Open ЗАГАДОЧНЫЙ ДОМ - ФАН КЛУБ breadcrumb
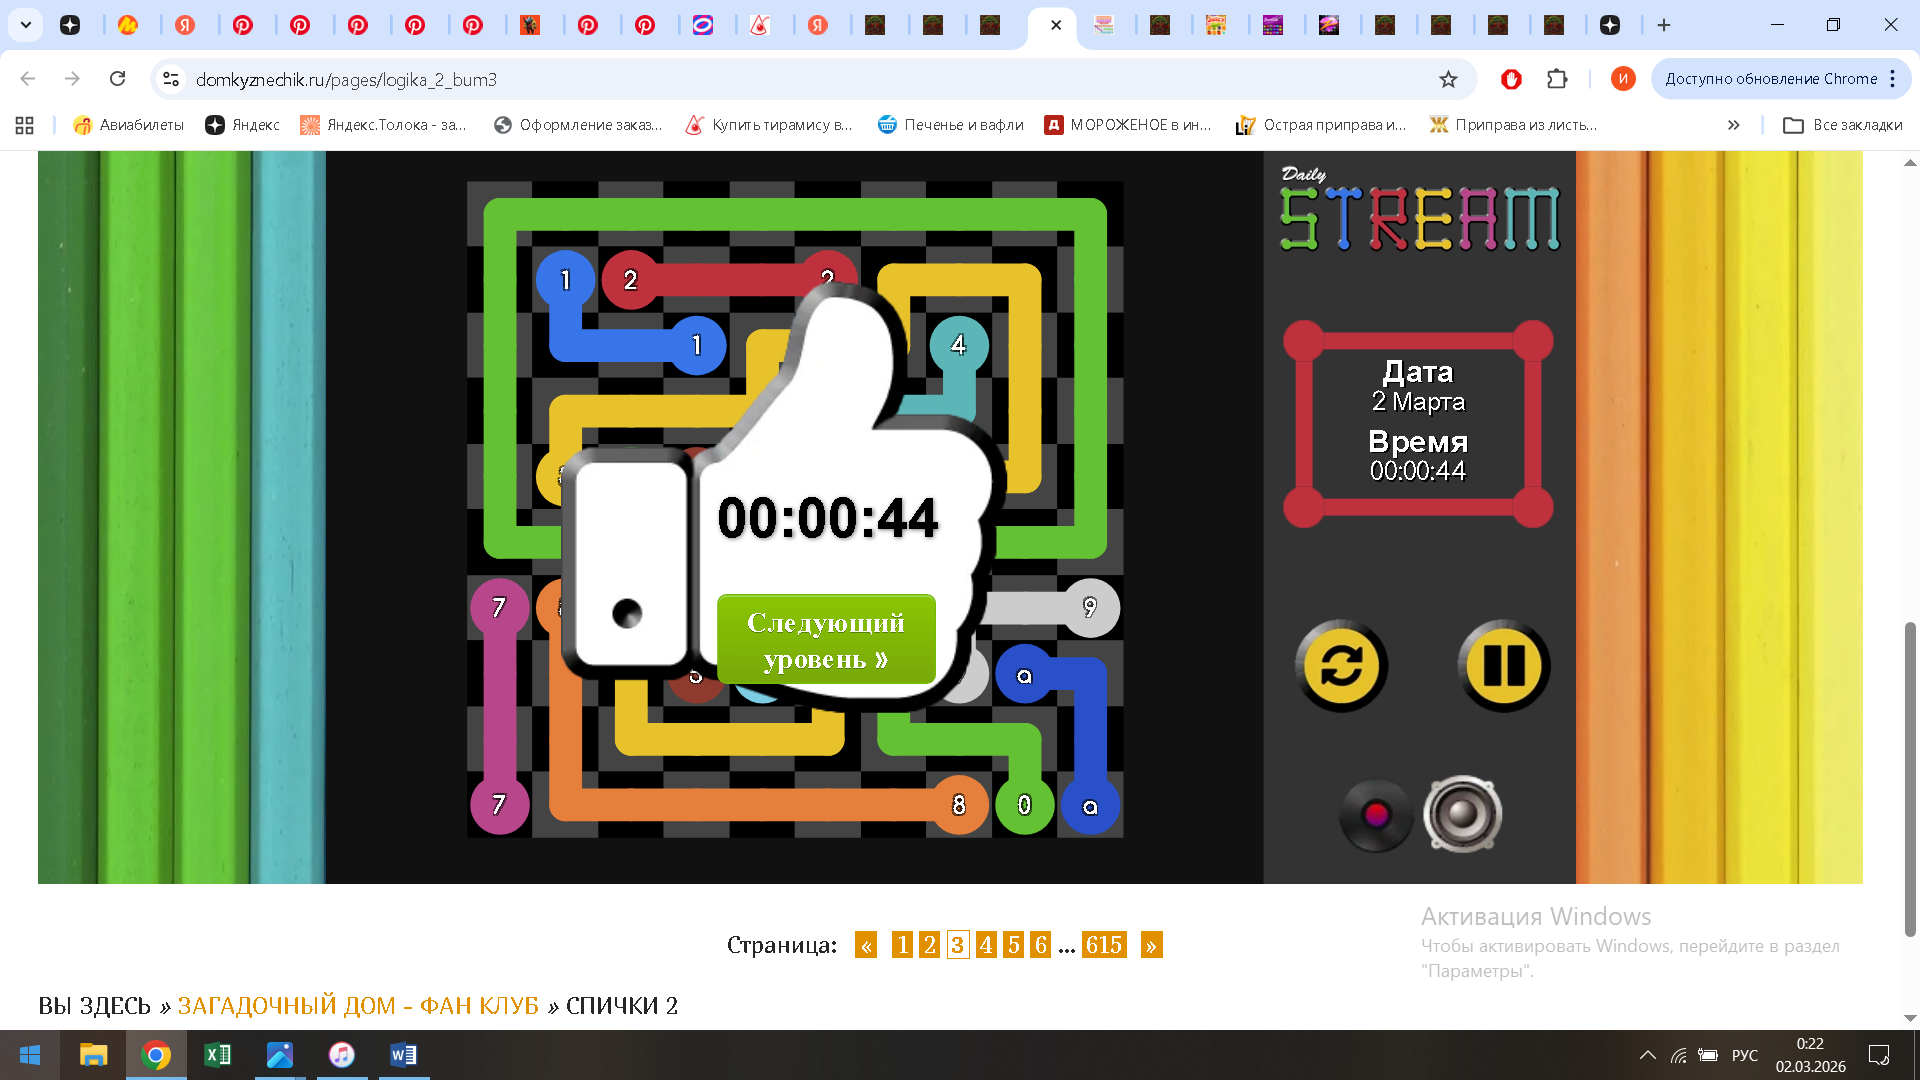Screen dimensions: 1920x1080 pos(358,1006)
